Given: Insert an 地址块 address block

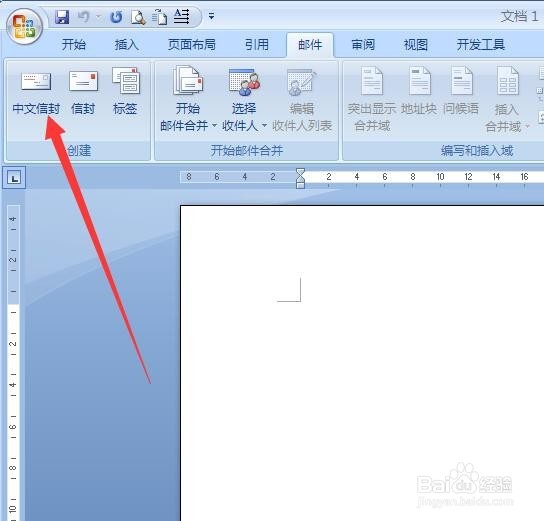Looking at the screenshot, I should pyautogui.click(x=419, y=92).
